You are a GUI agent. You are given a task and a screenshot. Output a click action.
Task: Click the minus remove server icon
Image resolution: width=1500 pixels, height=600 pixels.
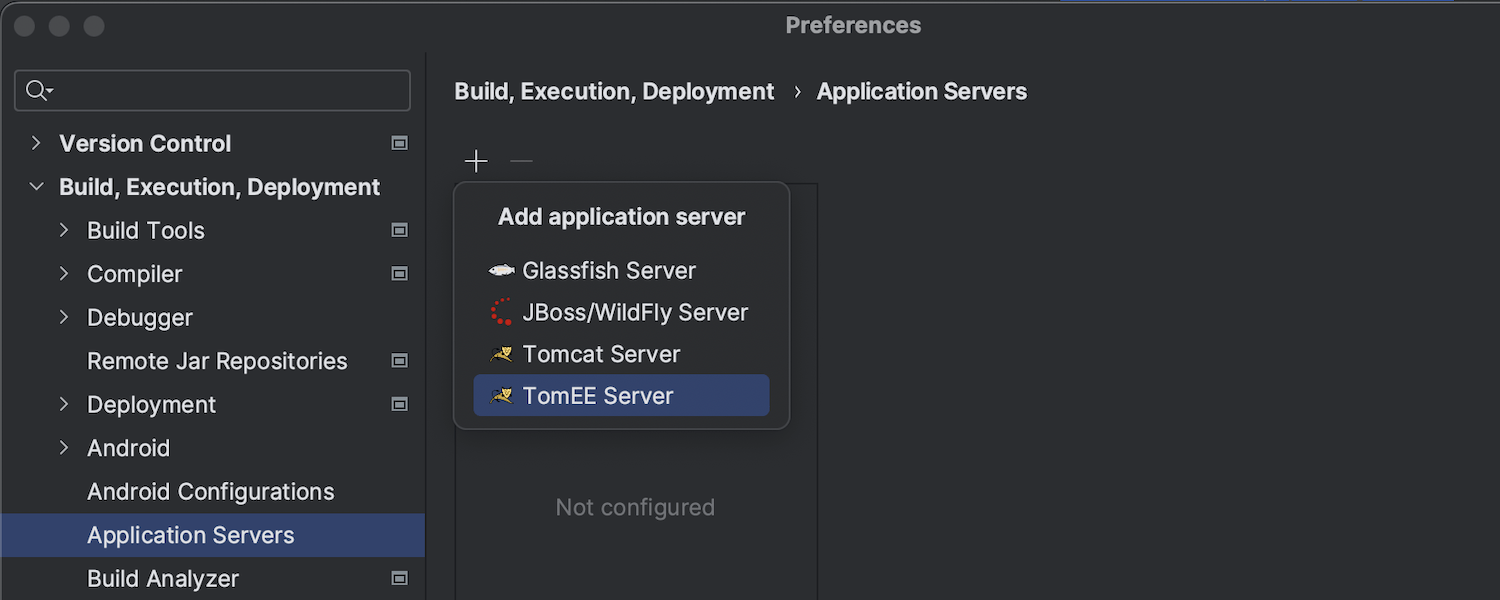521,161
